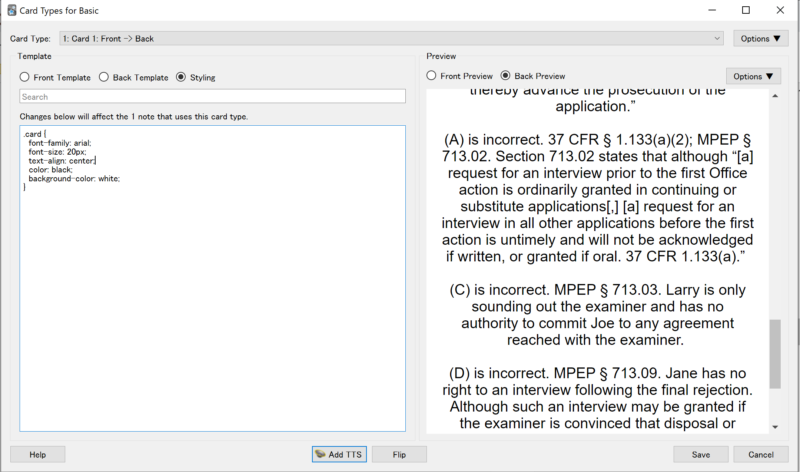800x472 pixels.
Task: Select the Back Template radio button
Action: click(x=103, y=77)
